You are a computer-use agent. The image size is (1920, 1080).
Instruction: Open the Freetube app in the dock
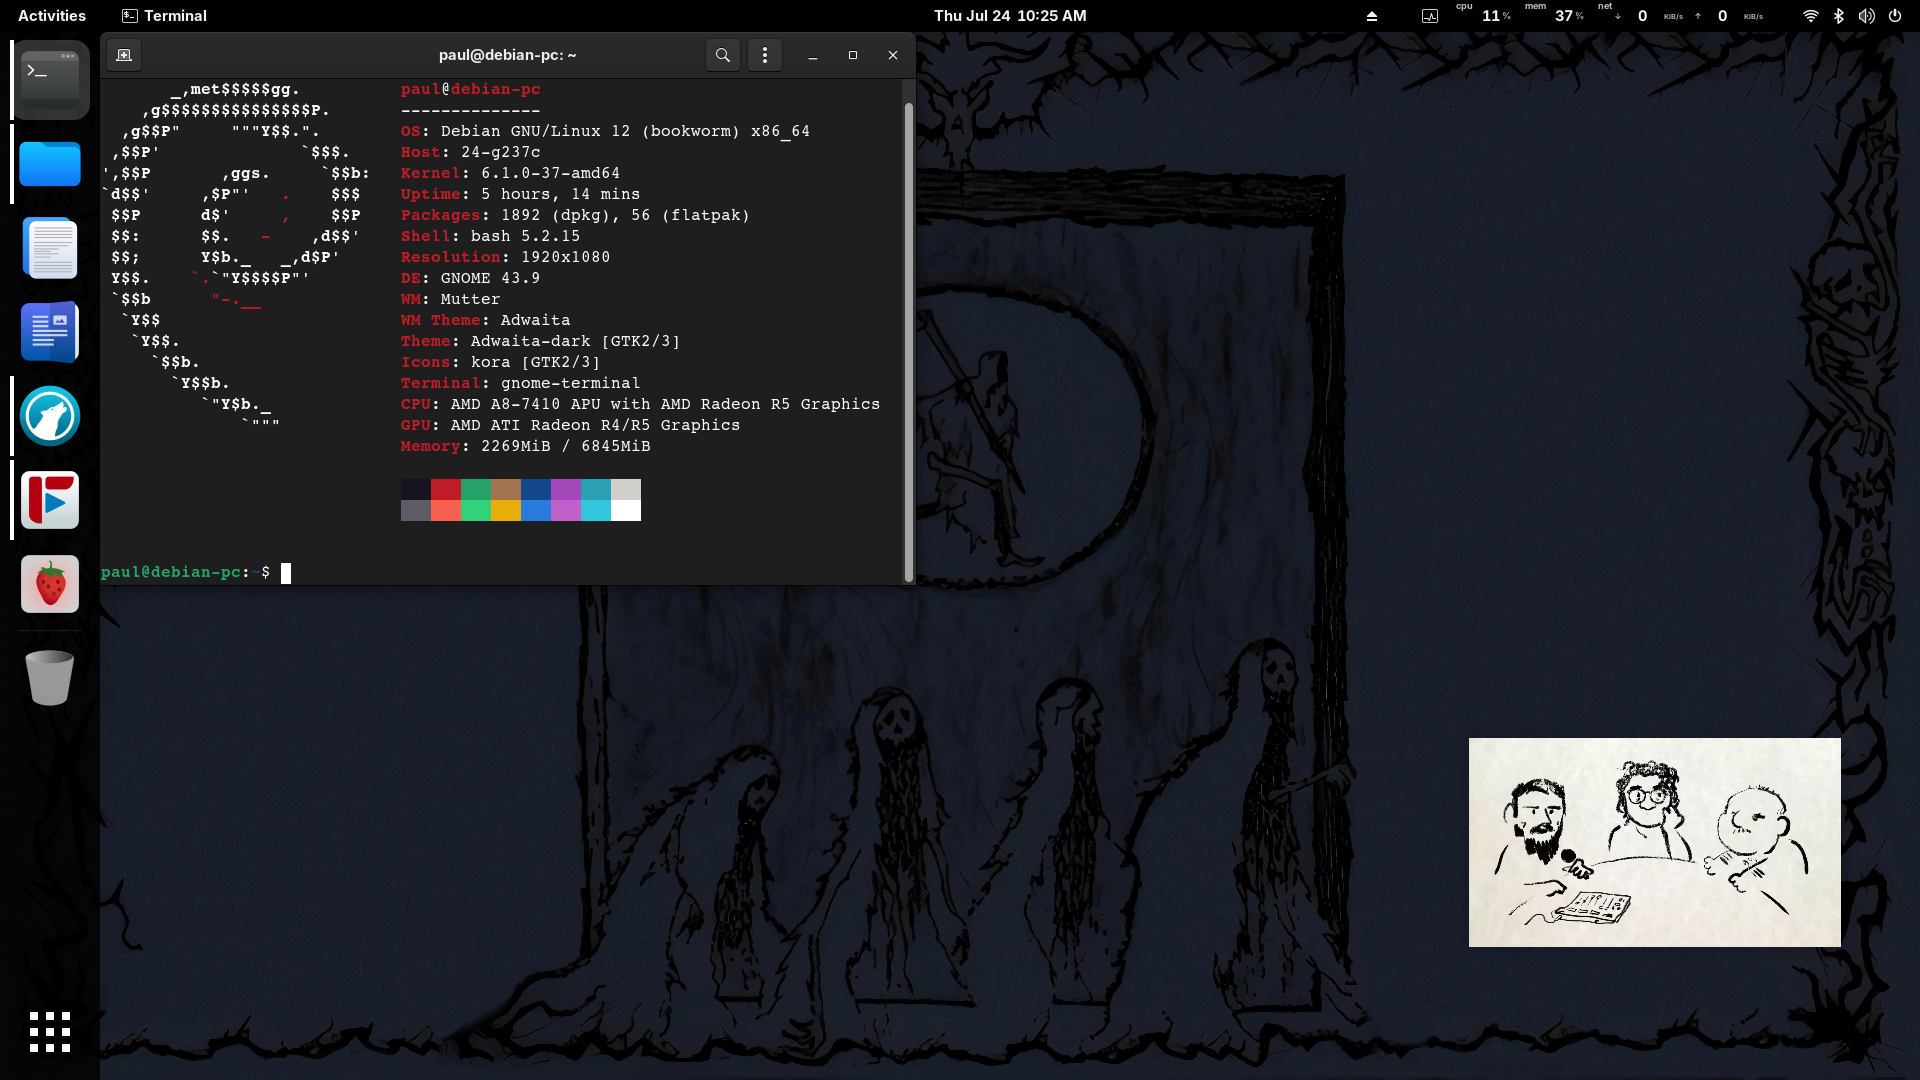50,500
